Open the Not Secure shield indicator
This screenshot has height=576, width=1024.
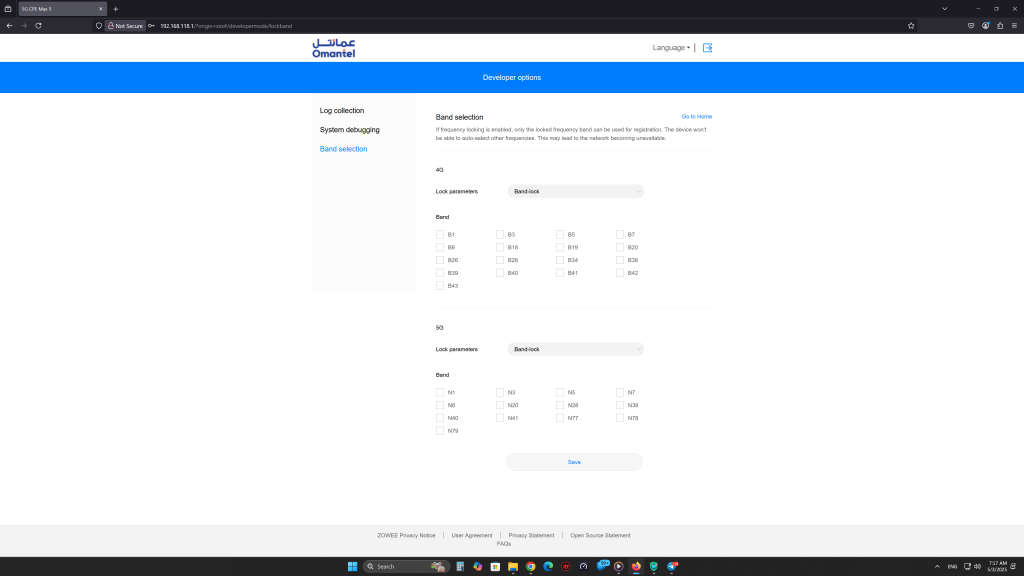(125, 25)
